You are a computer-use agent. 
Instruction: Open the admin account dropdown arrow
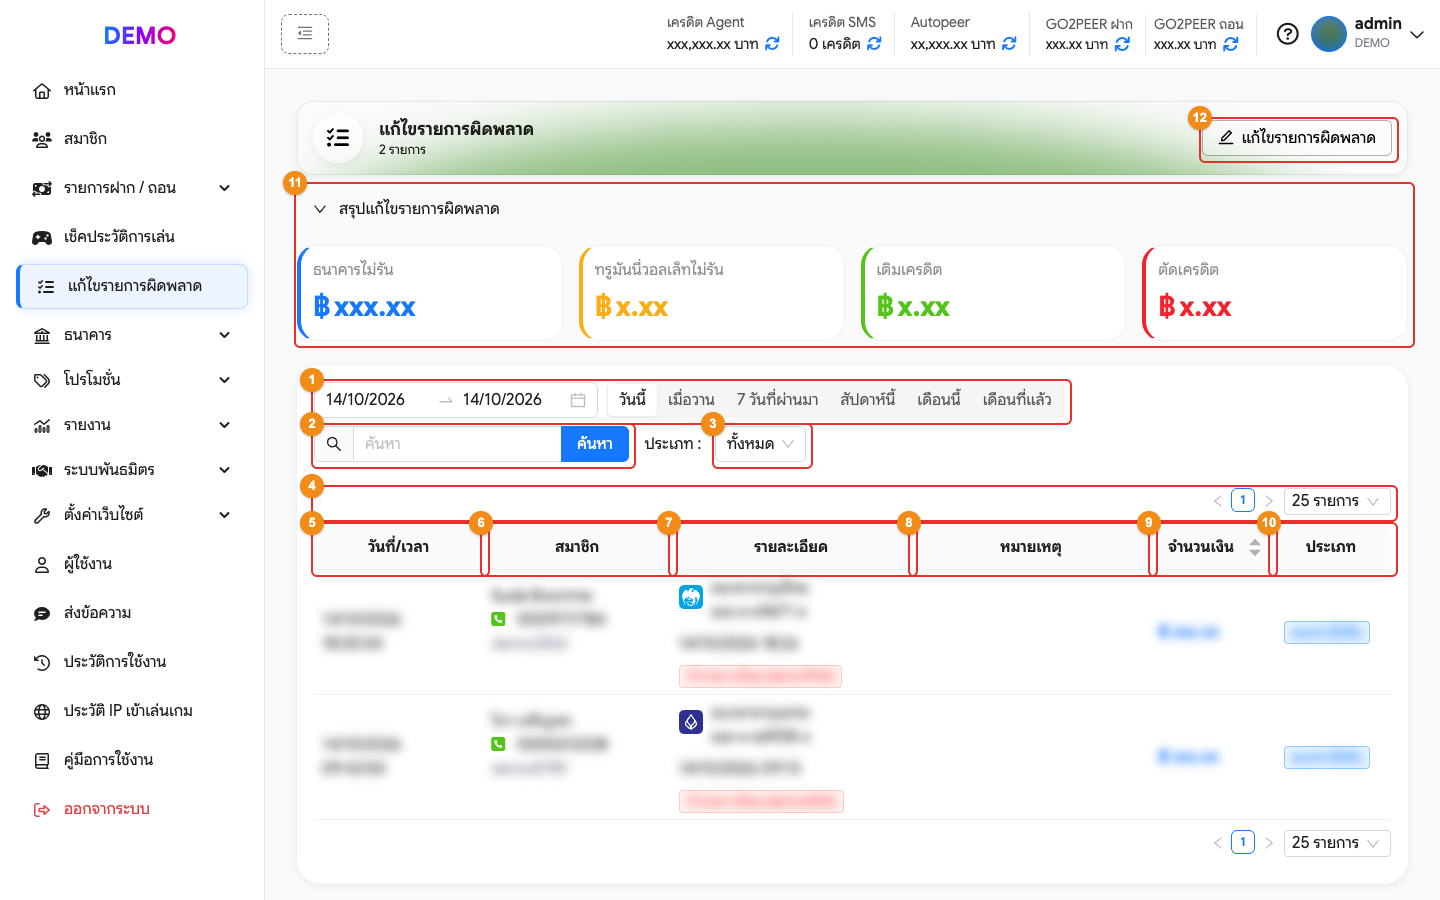pos(1417,34)
